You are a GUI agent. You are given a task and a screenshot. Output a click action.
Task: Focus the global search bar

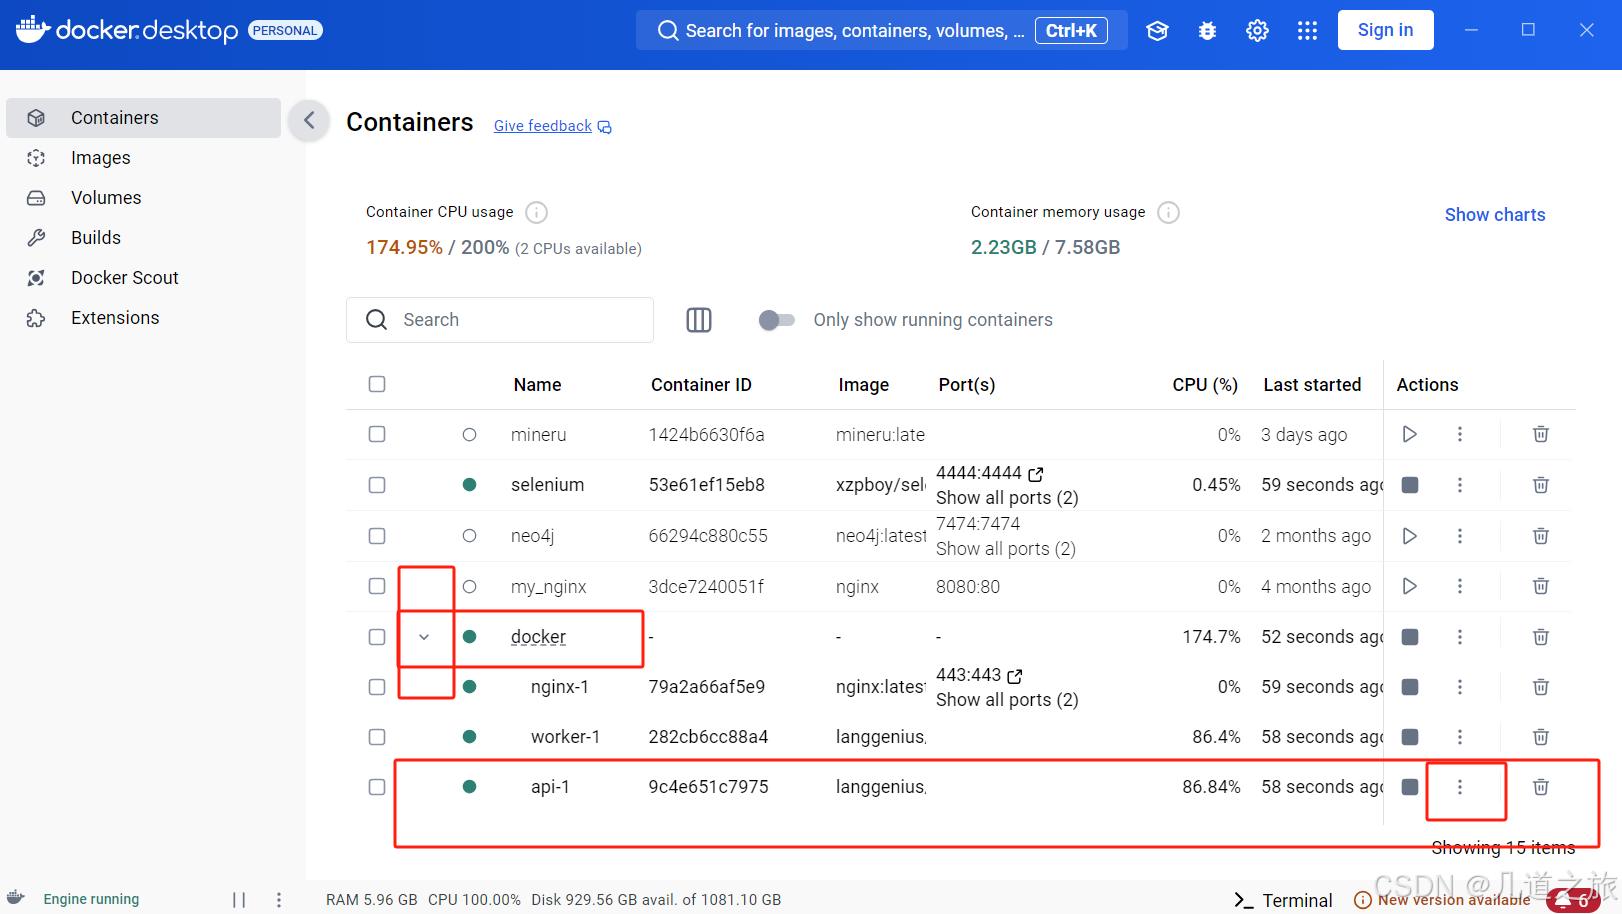[x=881, y=30]
